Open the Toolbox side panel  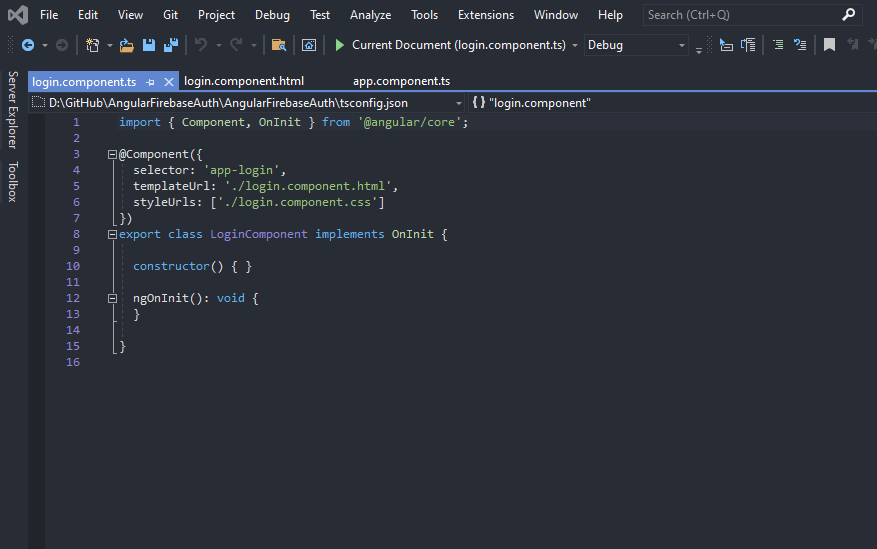13,181
